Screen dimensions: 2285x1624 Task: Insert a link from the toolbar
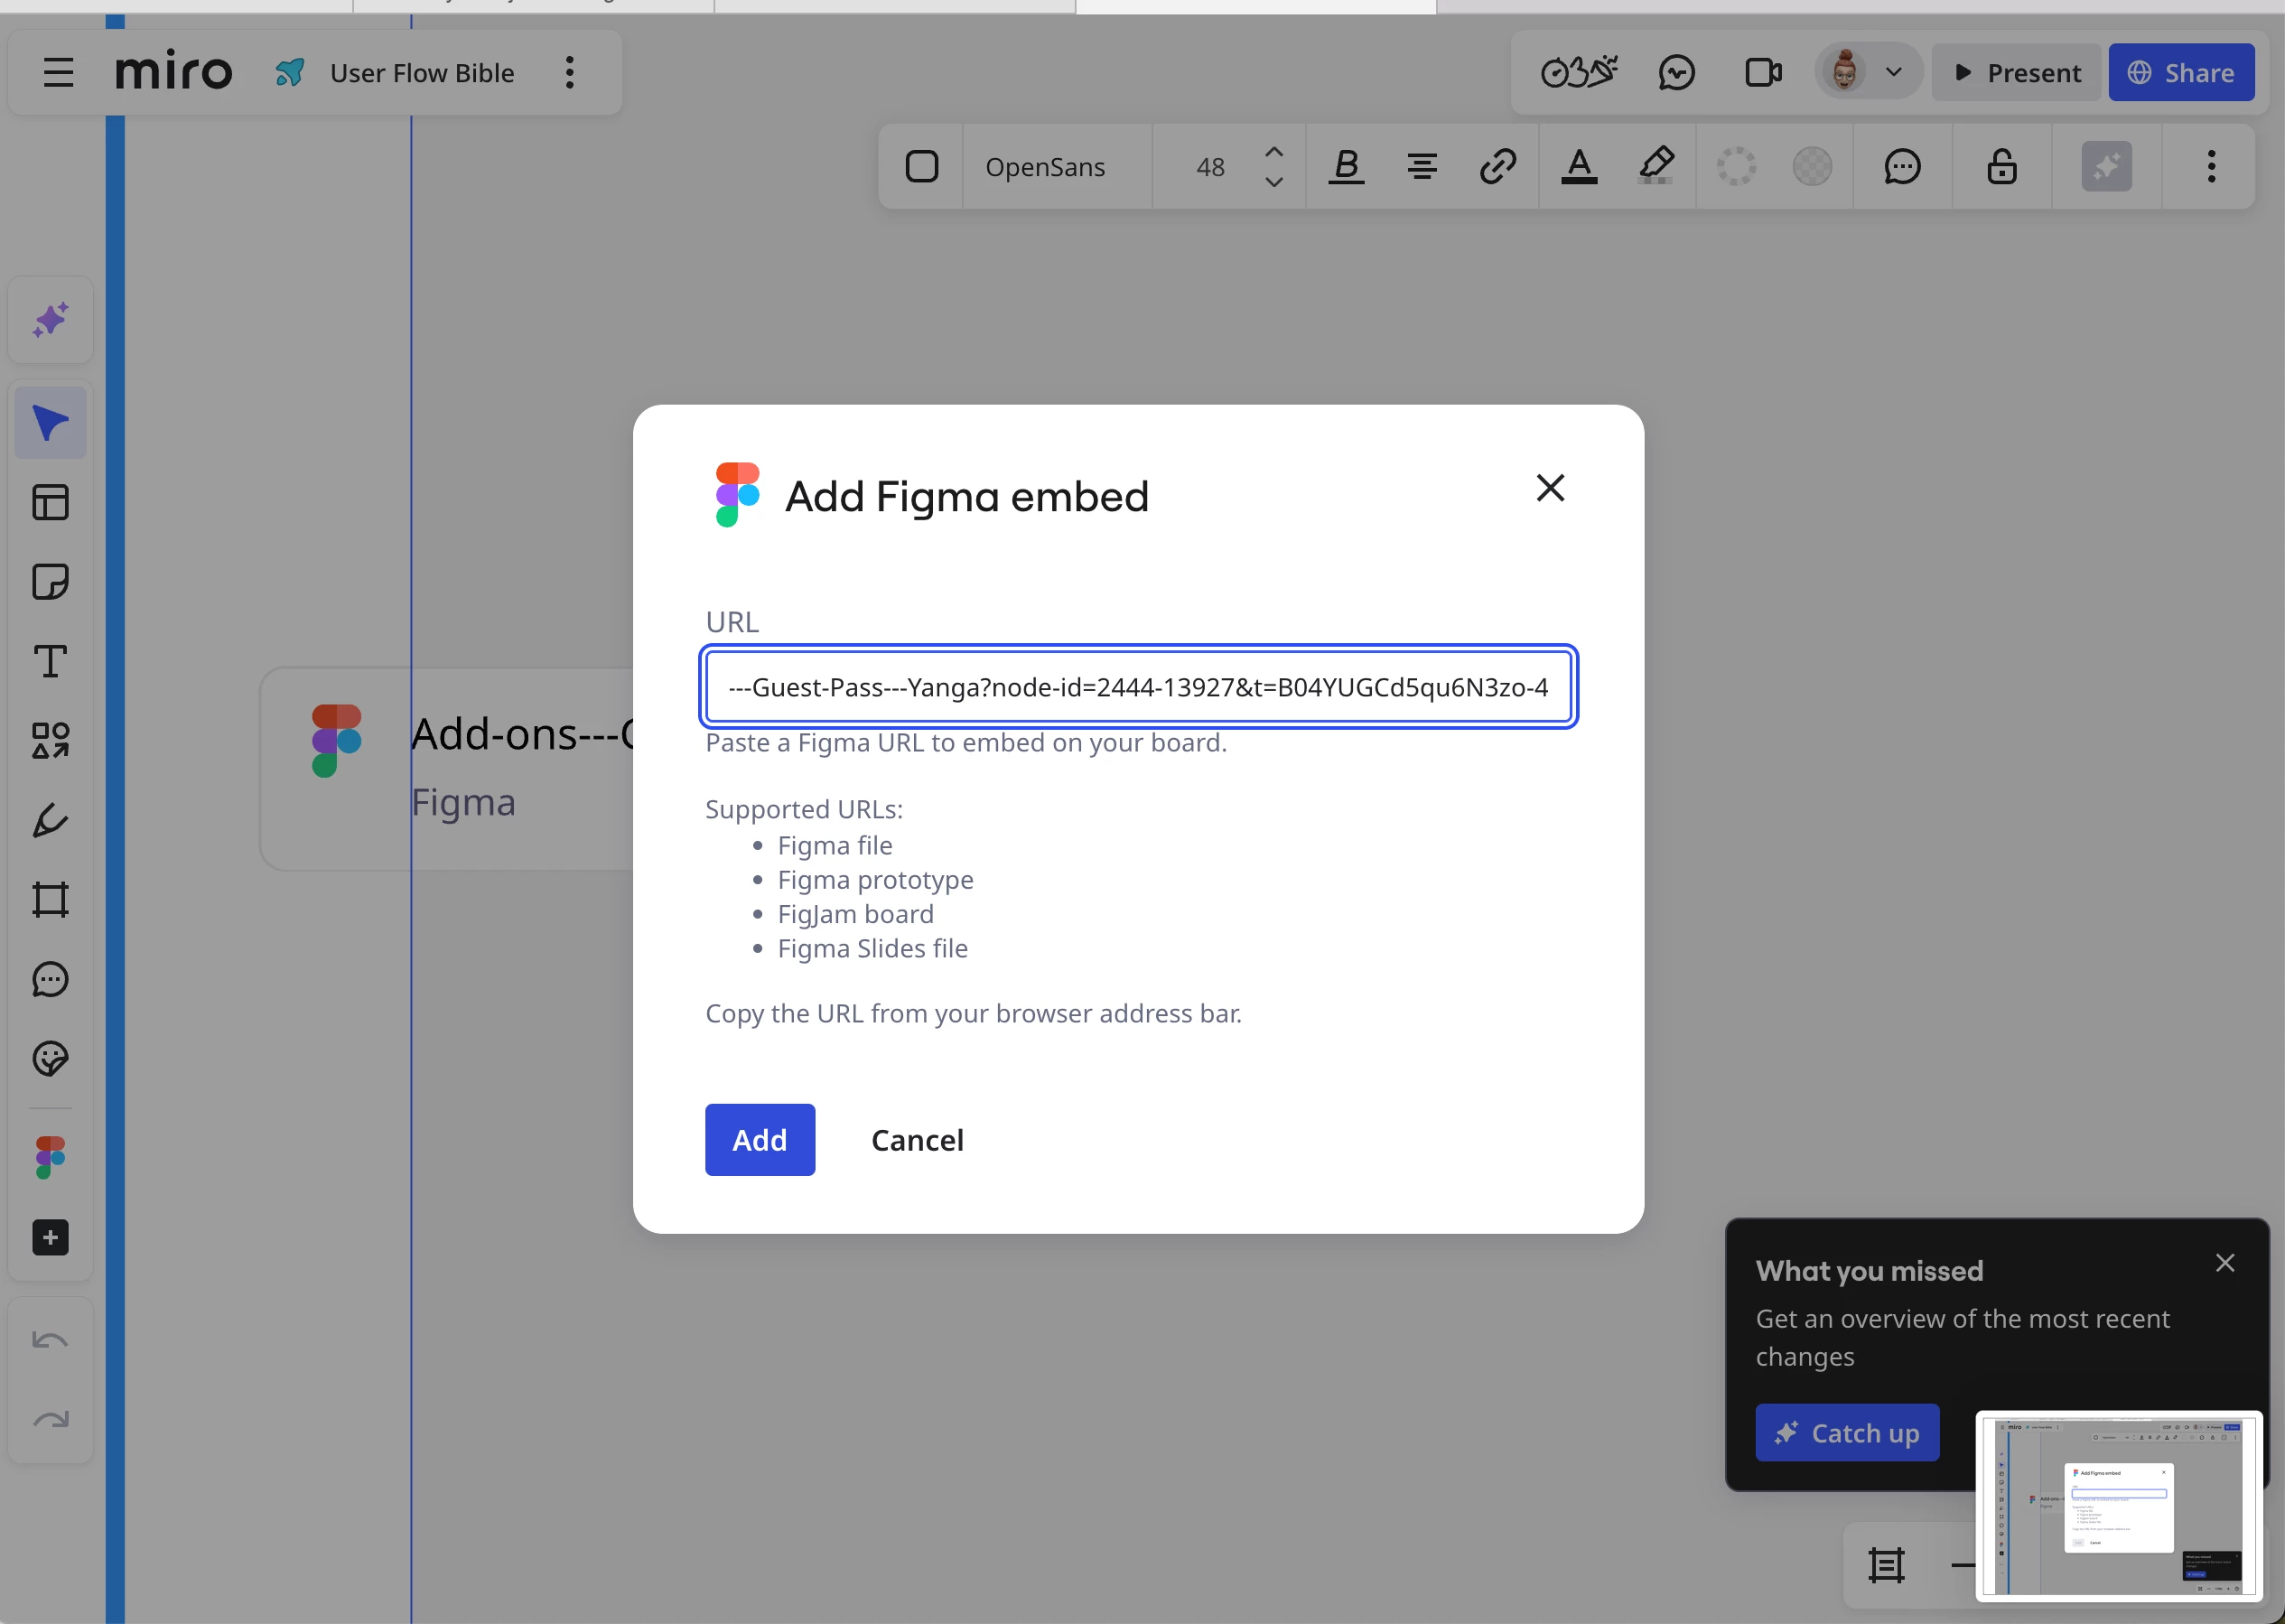tap(1498, 166)
